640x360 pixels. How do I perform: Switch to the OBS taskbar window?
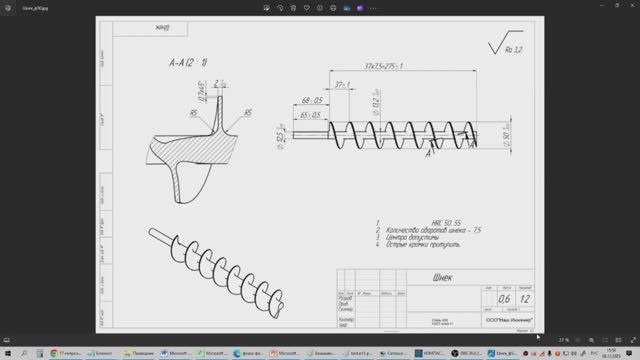click(x=466, y=353)
